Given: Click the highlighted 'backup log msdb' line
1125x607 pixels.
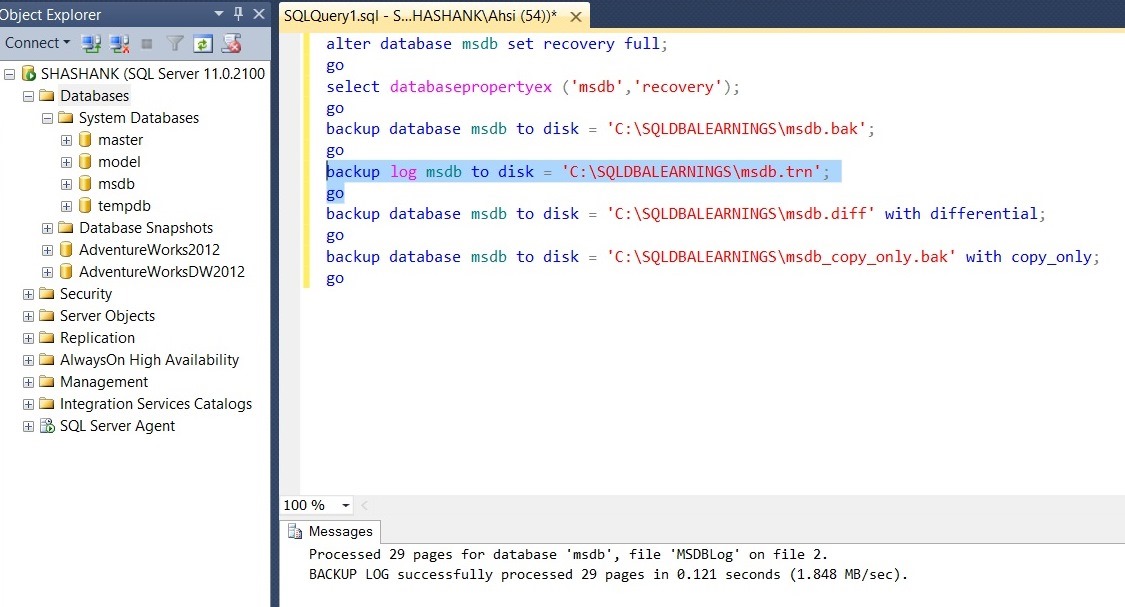Looking at the screenshot, I should coord(578,171).
